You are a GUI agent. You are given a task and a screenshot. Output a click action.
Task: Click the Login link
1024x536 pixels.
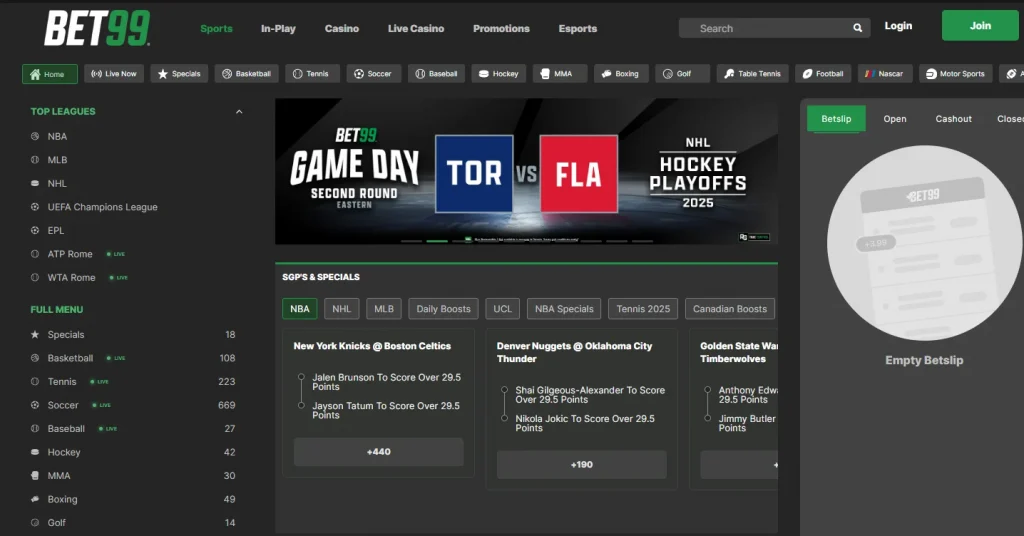tap(898, 26)
